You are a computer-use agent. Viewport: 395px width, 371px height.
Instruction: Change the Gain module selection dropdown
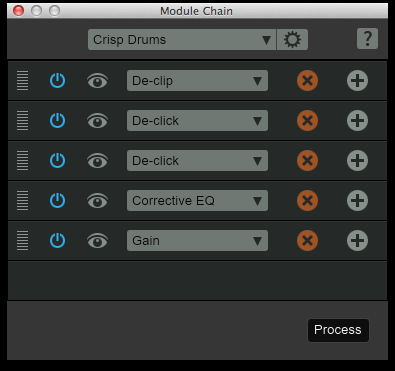(x=197, y=241)
